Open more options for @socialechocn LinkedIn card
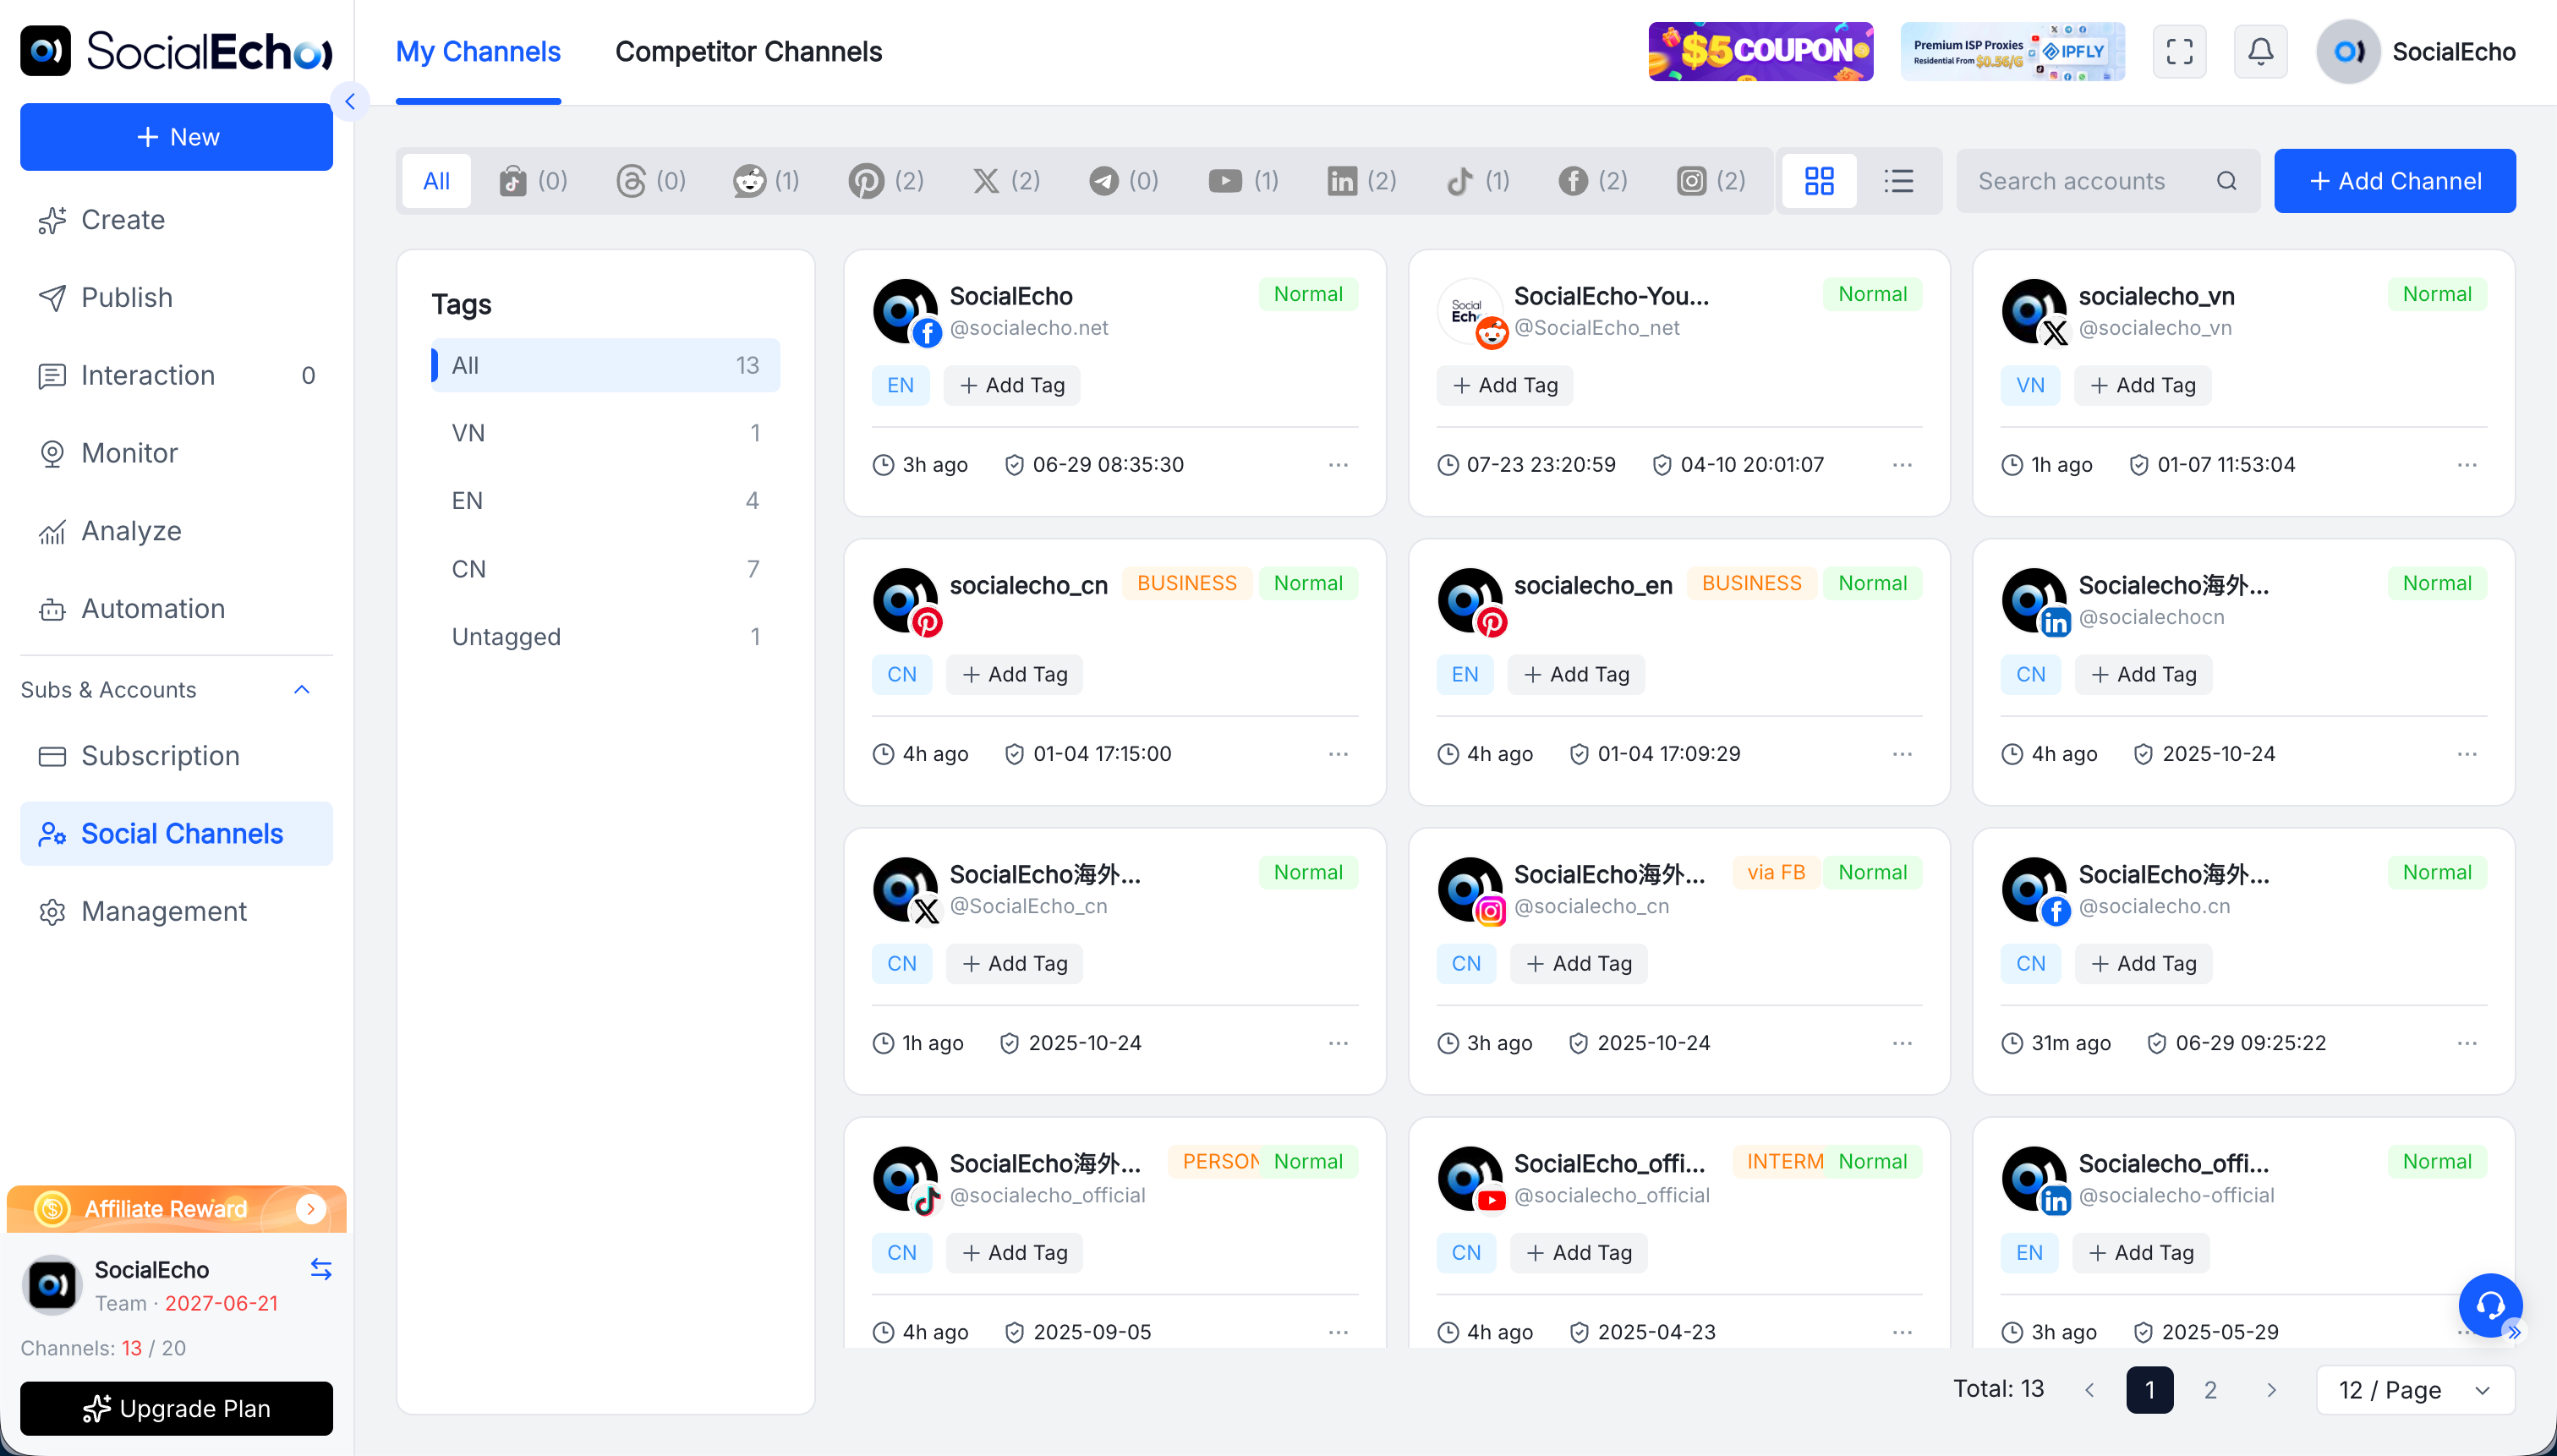The image size is (2557, 1456). click(x=2467, y=754)
